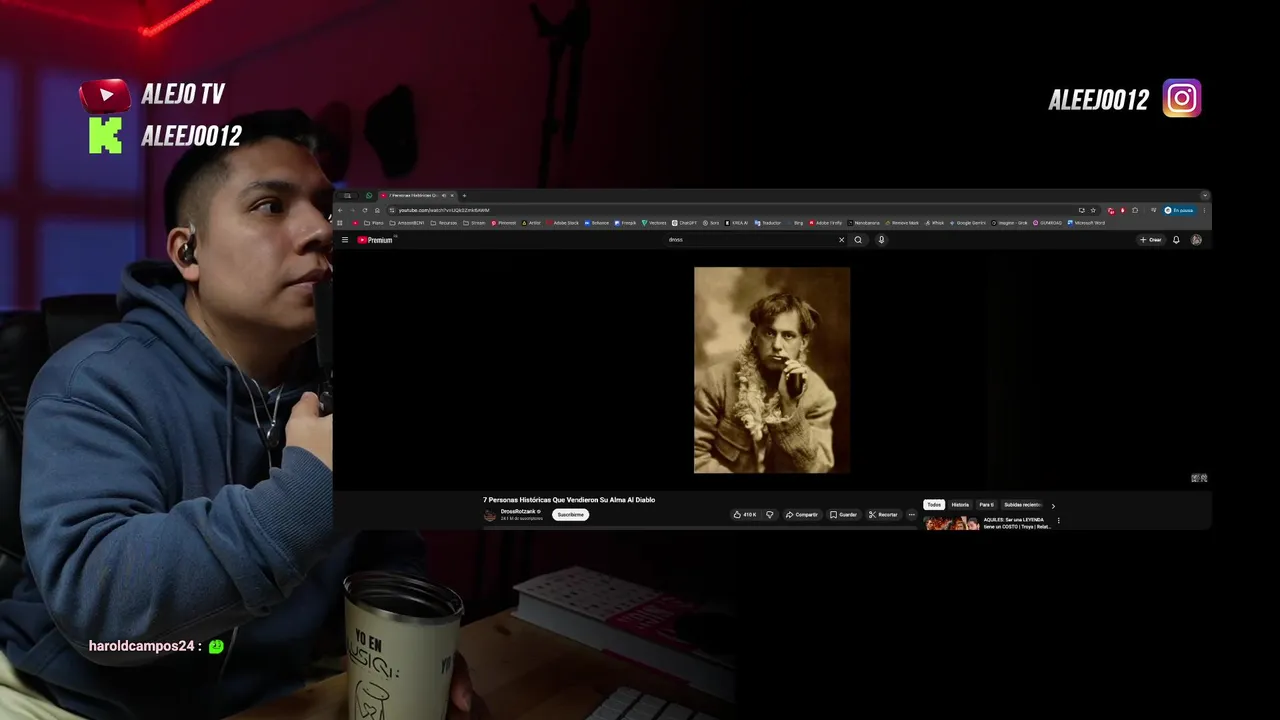Open the Behance bookmark

[x=596, y=223]
